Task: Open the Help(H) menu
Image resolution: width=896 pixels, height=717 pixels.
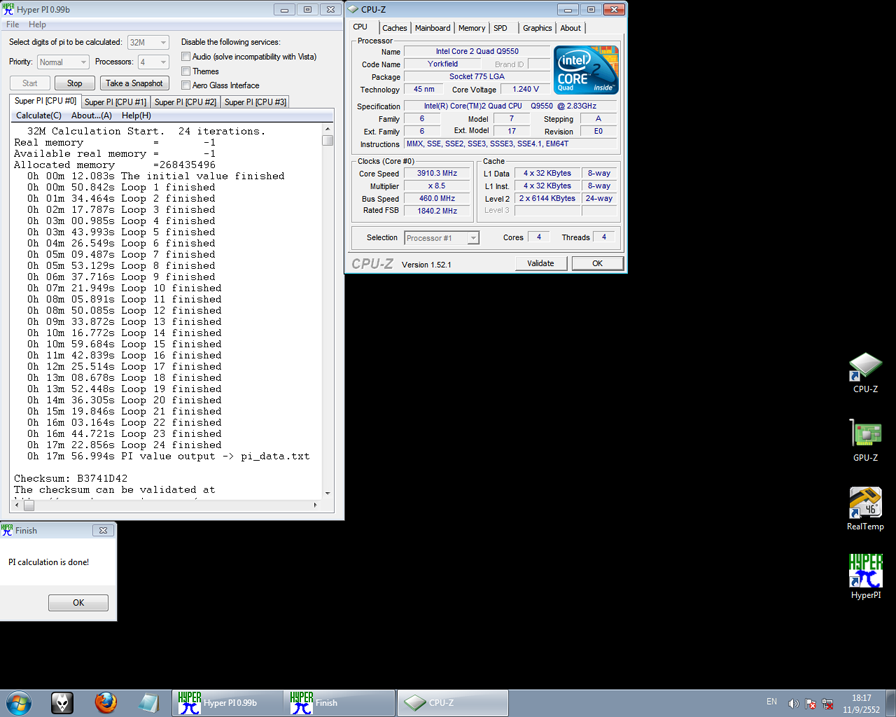Action: [x=136, y=115]
